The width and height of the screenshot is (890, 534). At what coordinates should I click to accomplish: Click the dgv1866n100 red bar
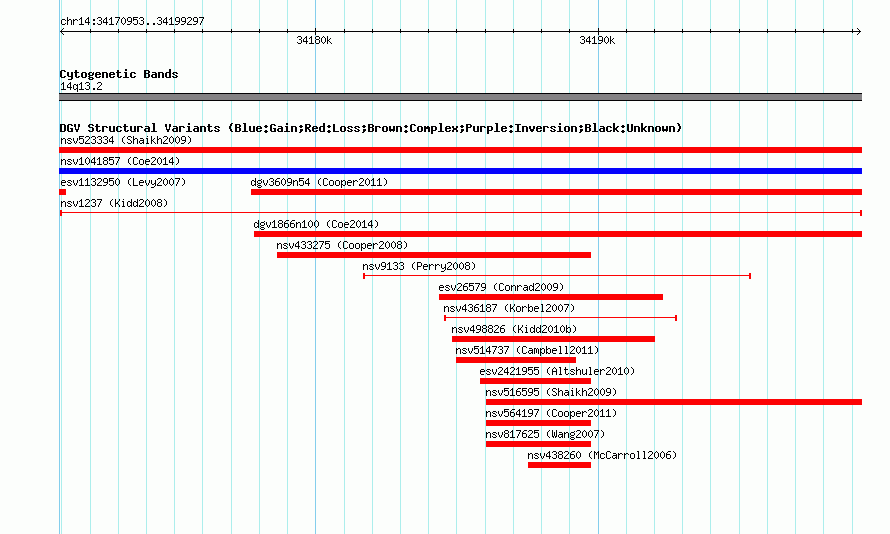pyautogui.click(x=558, y=234)
